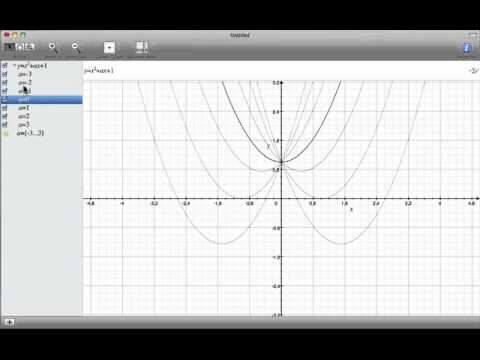Collapse the y=x²+ax+1 group disclosure triangle
This screenshot has height=360, width=480.
click(14, 66)
